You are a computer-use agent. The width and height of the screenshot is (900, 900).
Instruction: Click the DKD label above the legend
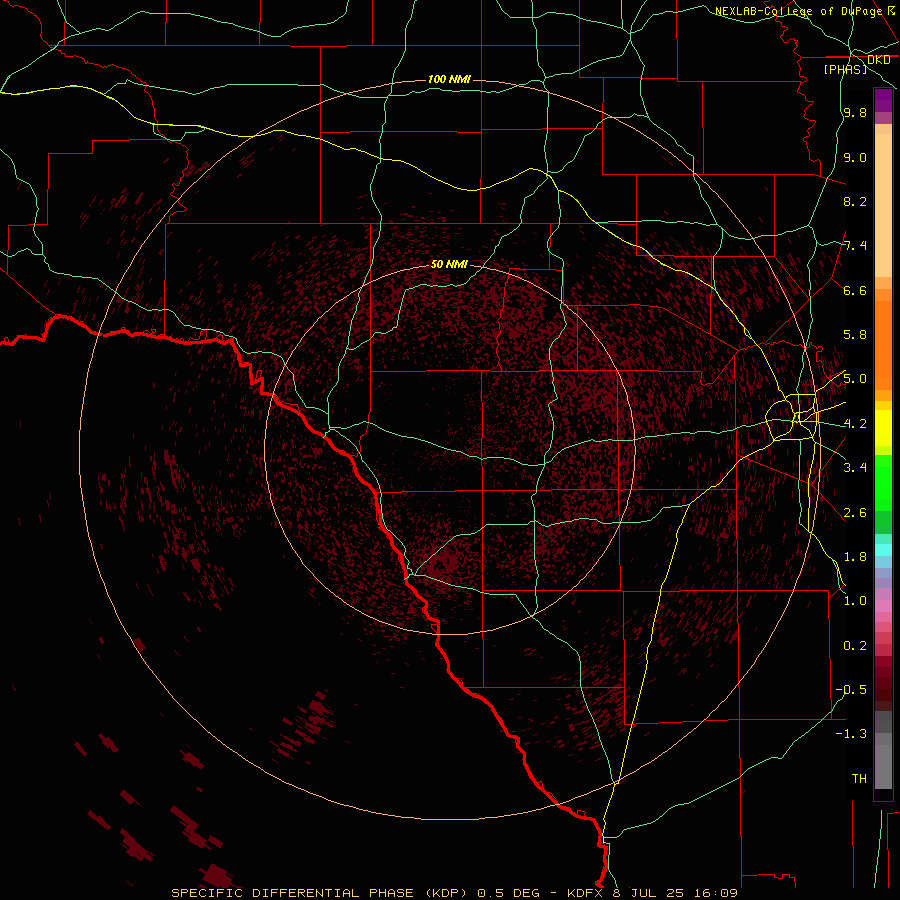click(878, 60)
